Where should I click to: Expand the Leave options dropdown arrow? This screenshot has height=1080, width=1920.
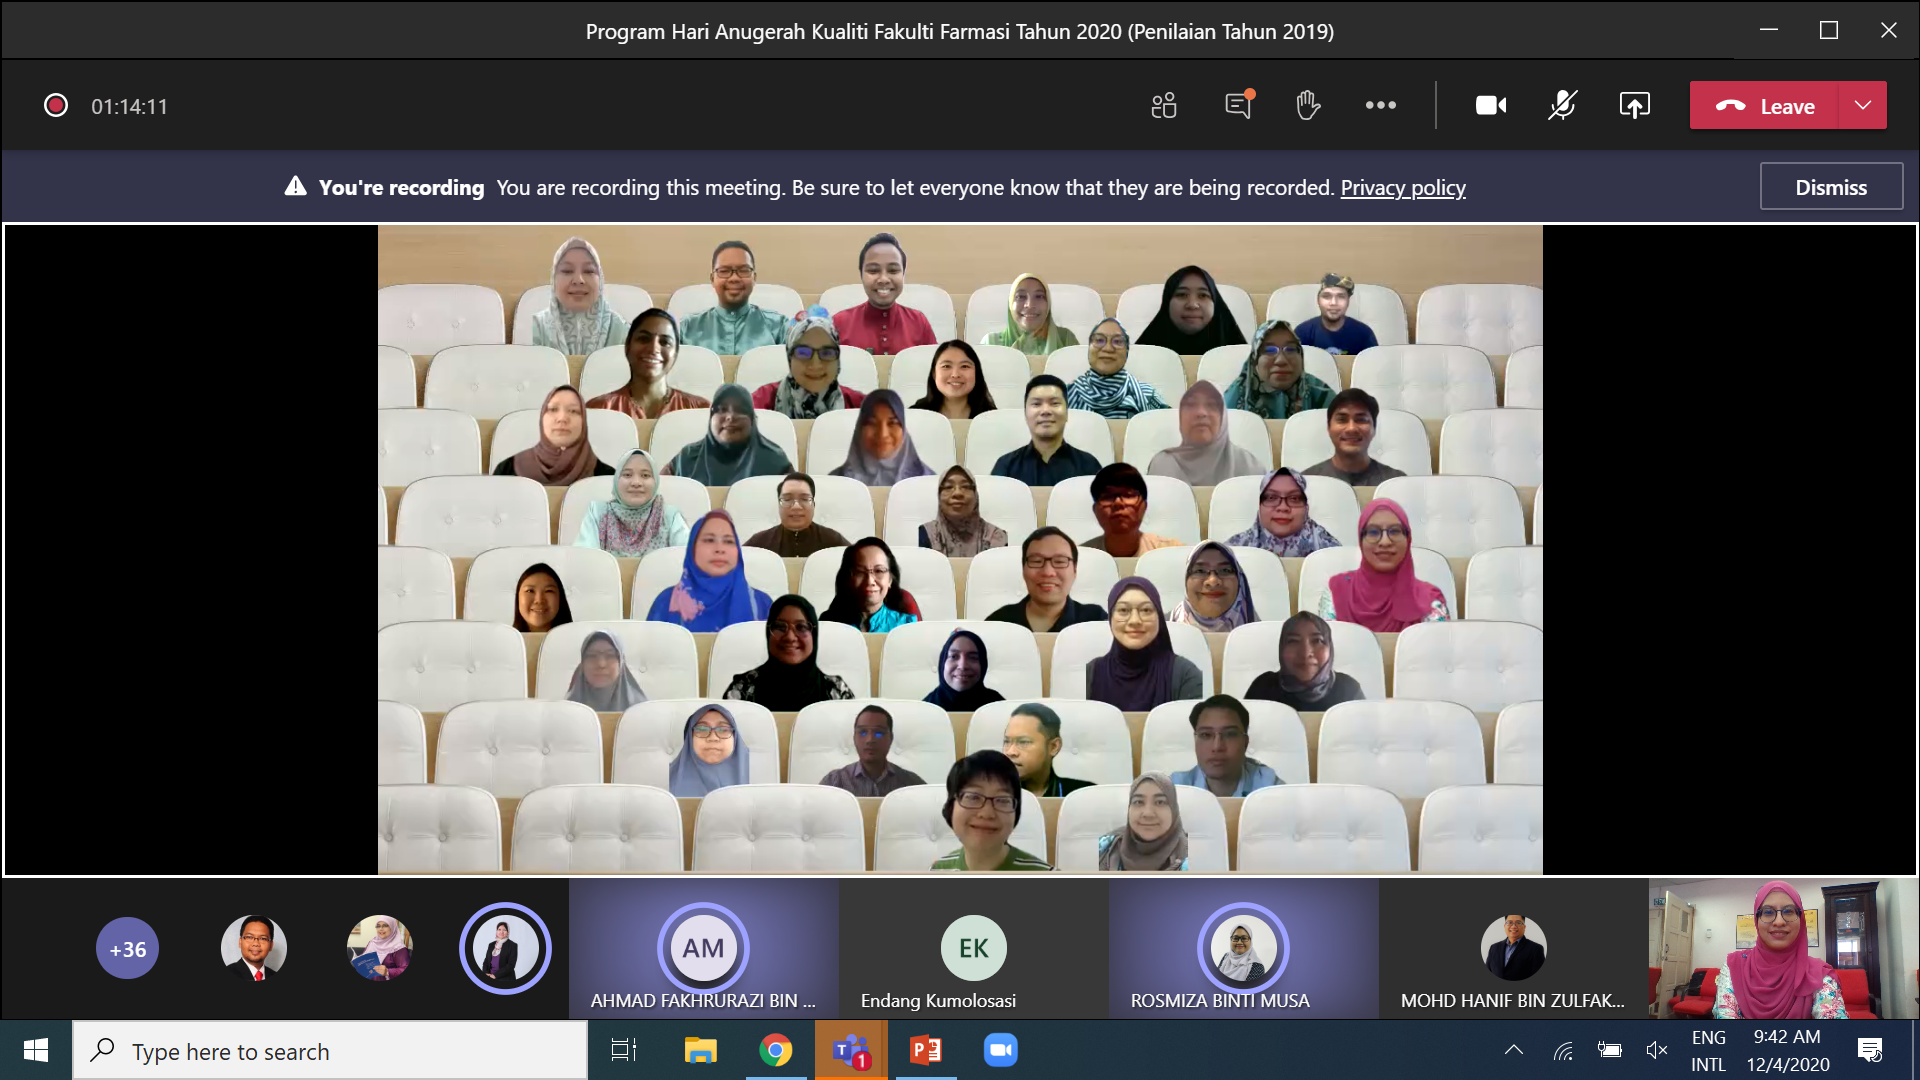[x=1863, y=106]
